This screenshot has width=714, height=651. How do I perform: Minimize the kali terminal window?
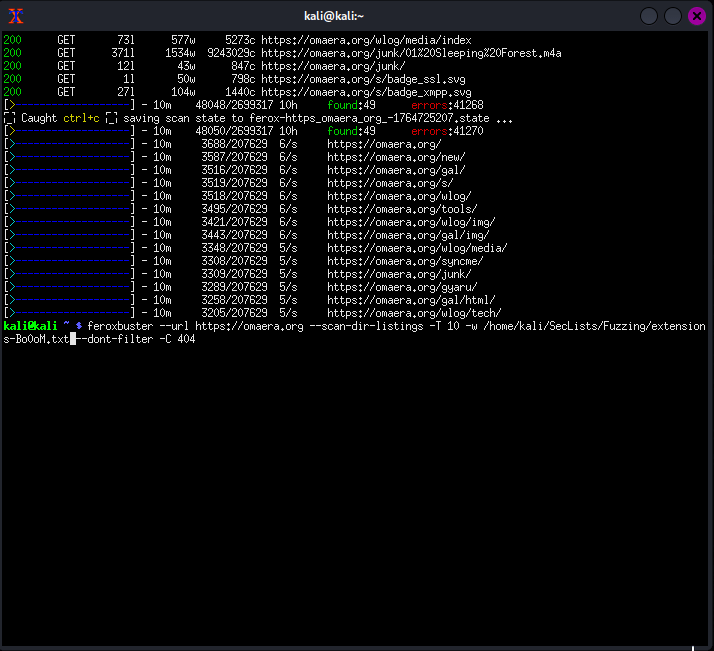coord(649,15)
